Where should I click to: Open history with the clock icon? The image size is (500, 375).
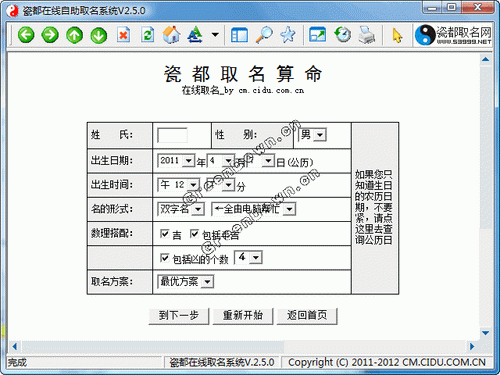click(x=342, y=35)
